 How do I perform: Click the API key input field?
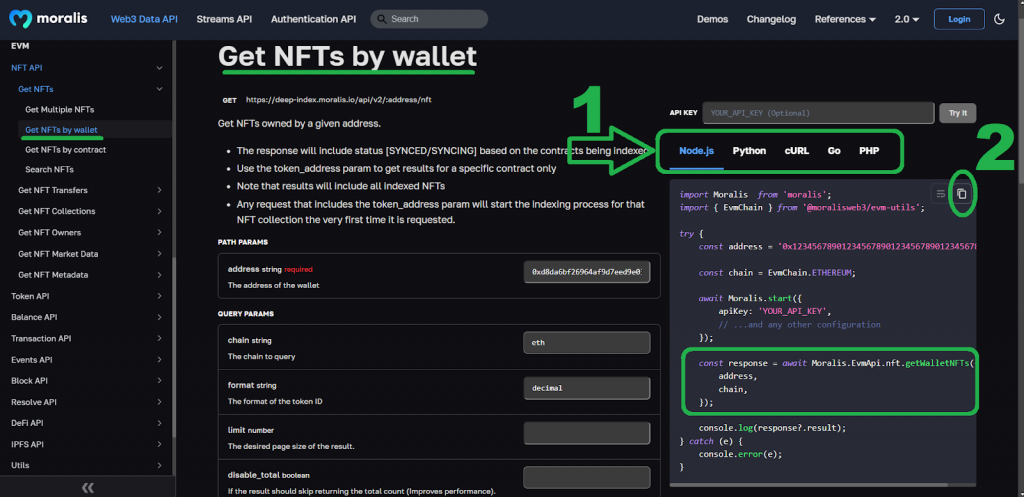(818, 113)
